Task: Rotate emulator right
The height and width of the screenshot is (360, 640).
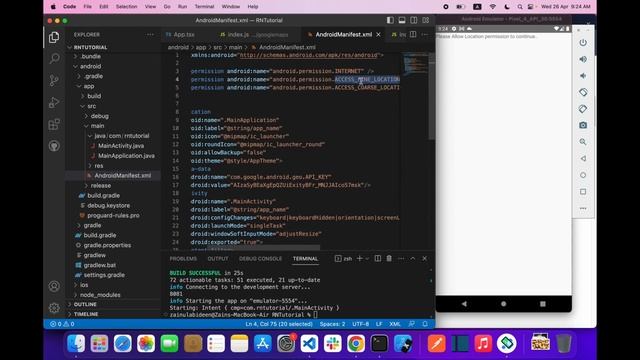Action: [583, 109]
